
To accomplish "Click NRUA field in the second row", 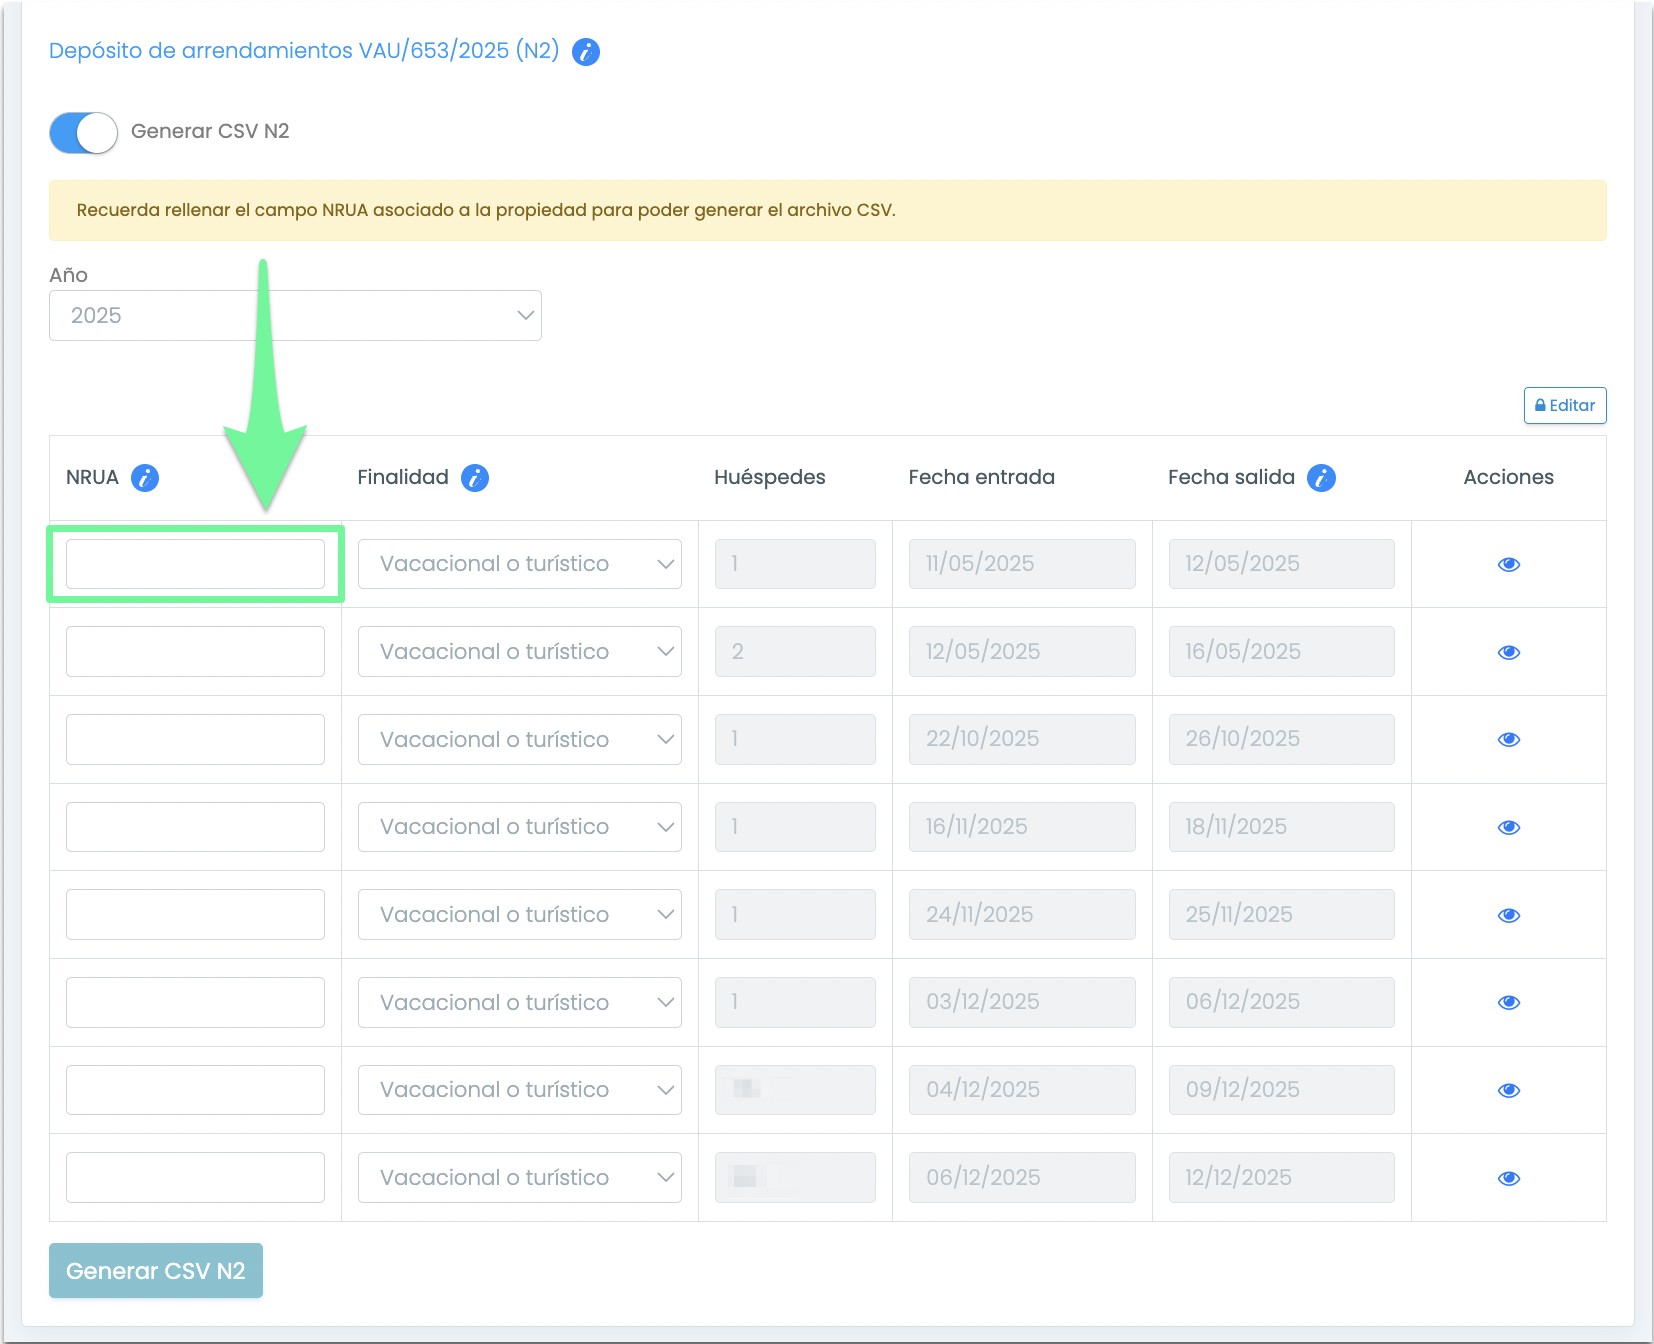I will coord(195,652).
